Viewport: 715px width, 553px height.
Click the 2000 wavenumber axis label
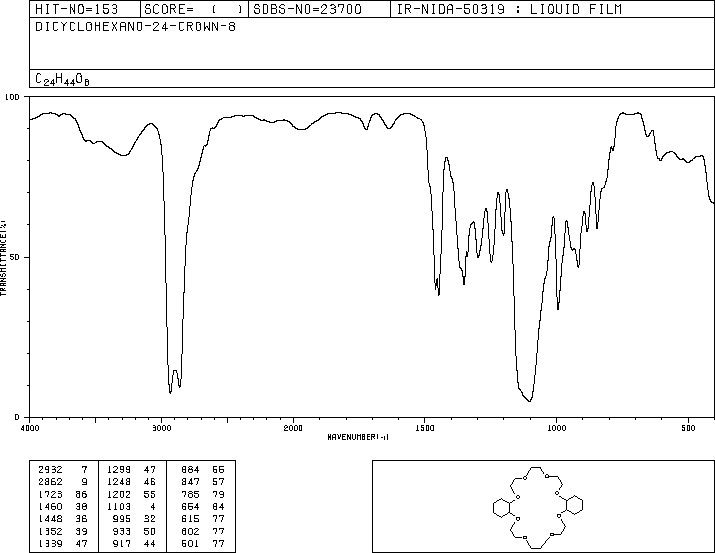pyautogui.click(x=293, y=428)
